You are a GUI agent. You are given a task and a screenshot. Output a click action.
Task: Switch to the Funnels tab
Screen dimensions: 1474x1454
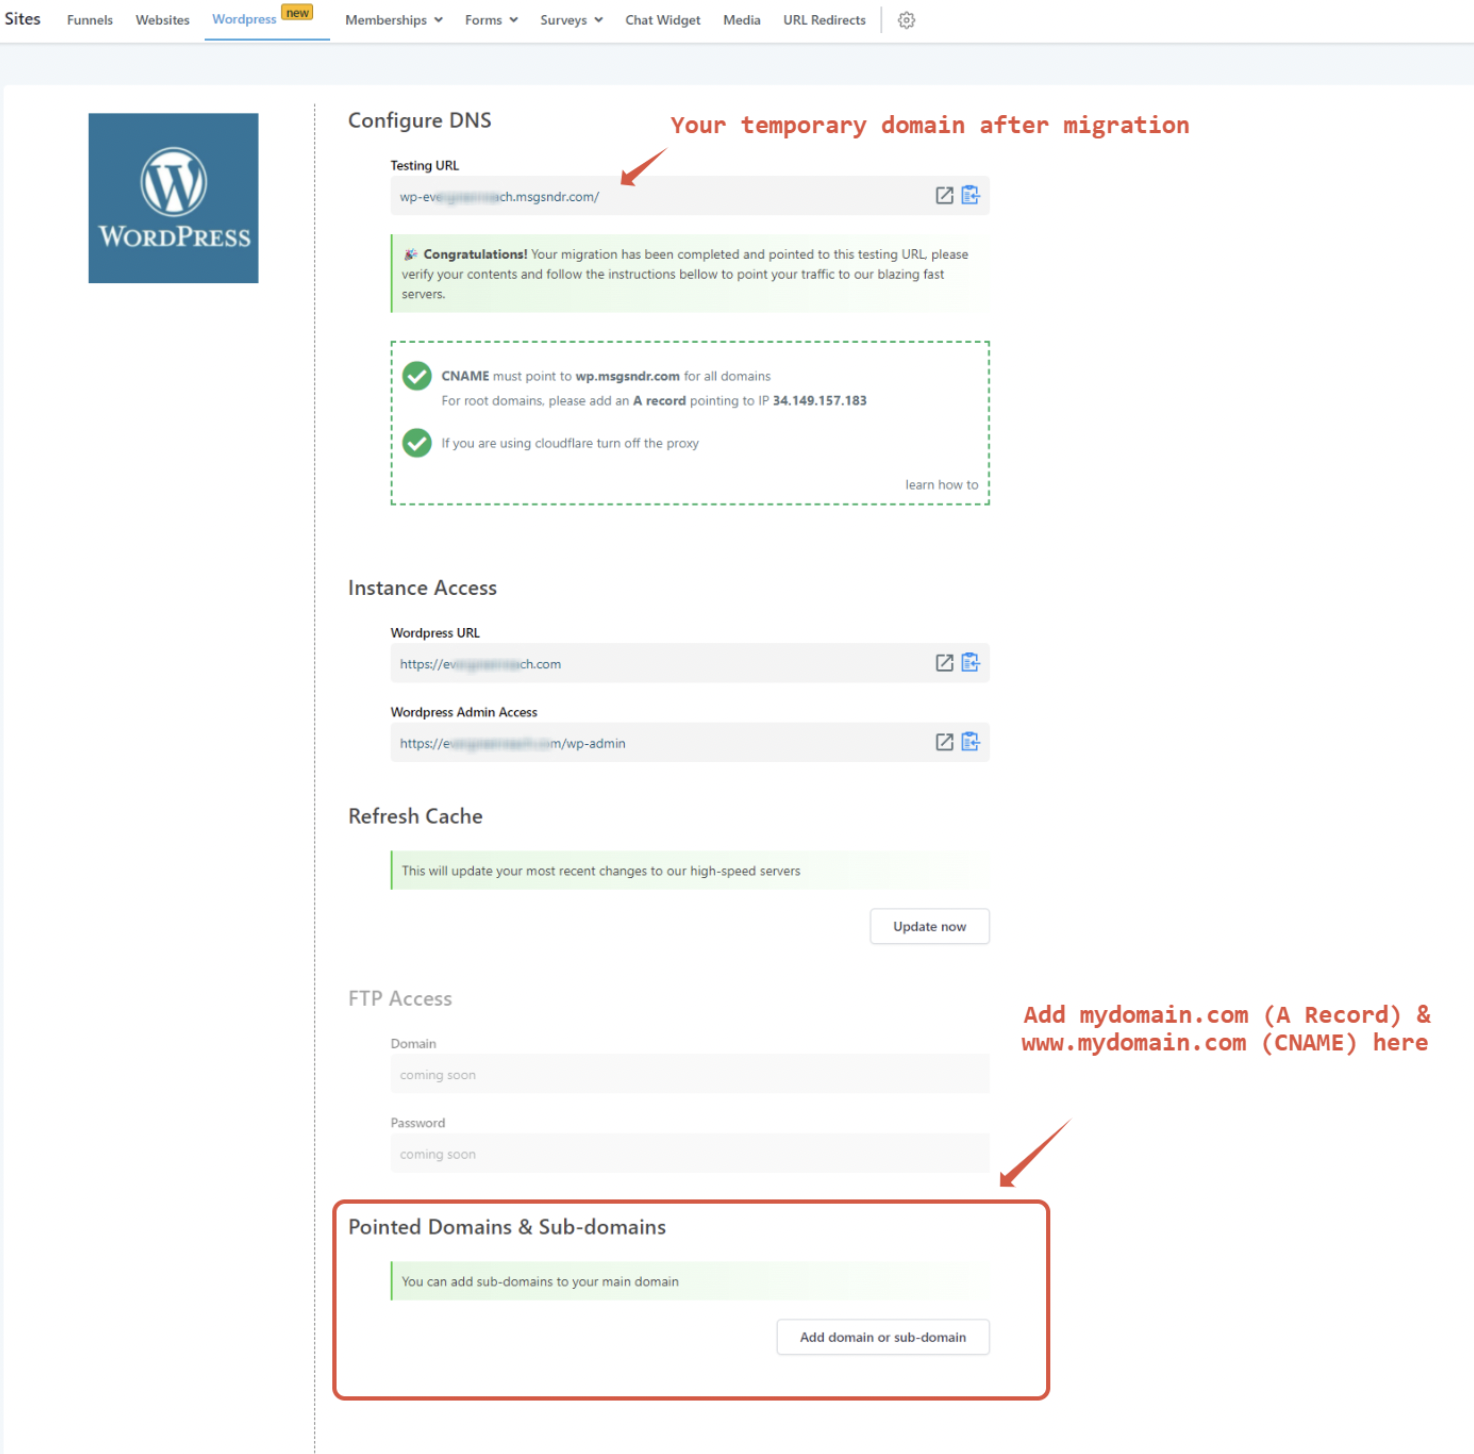90,20
